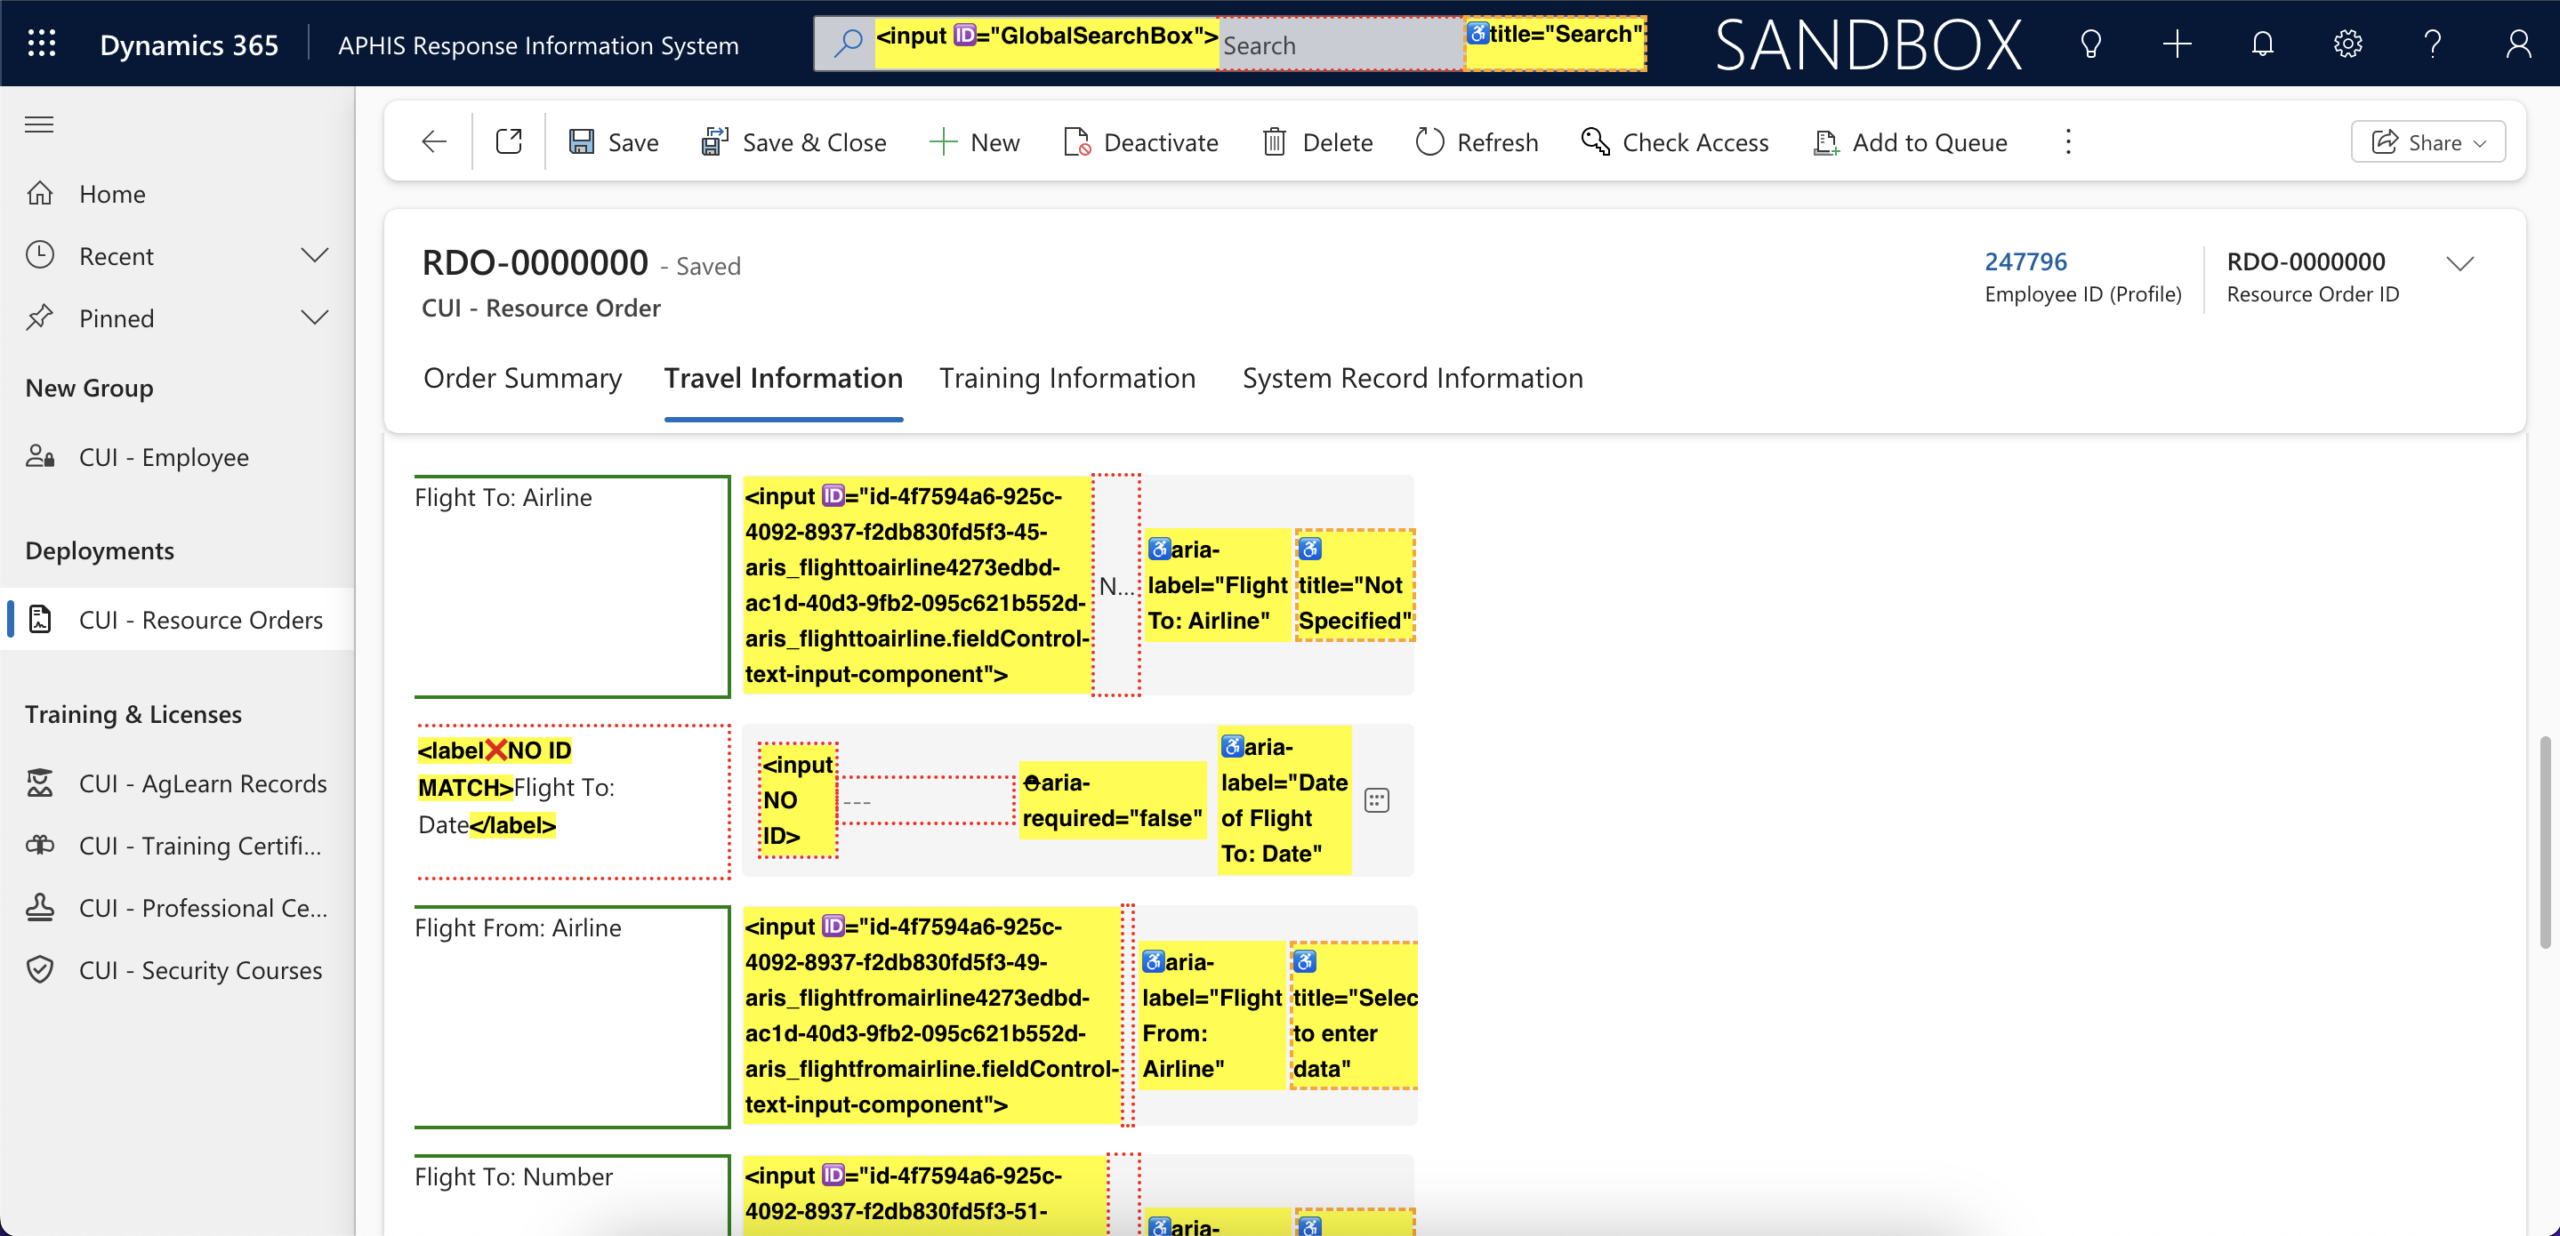2560x1236 pixels.
Task: Expand the record header chevron
Action: pyautogui.click(x=2459, y=264)
